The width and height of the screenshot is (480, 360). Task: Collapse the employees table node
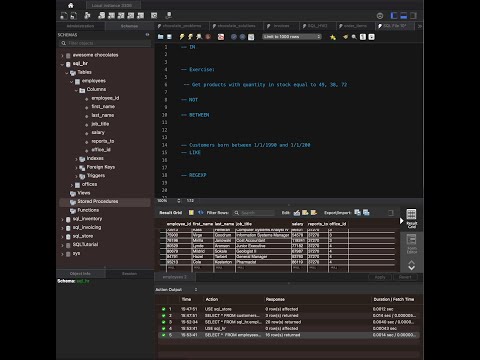[72, 81]
